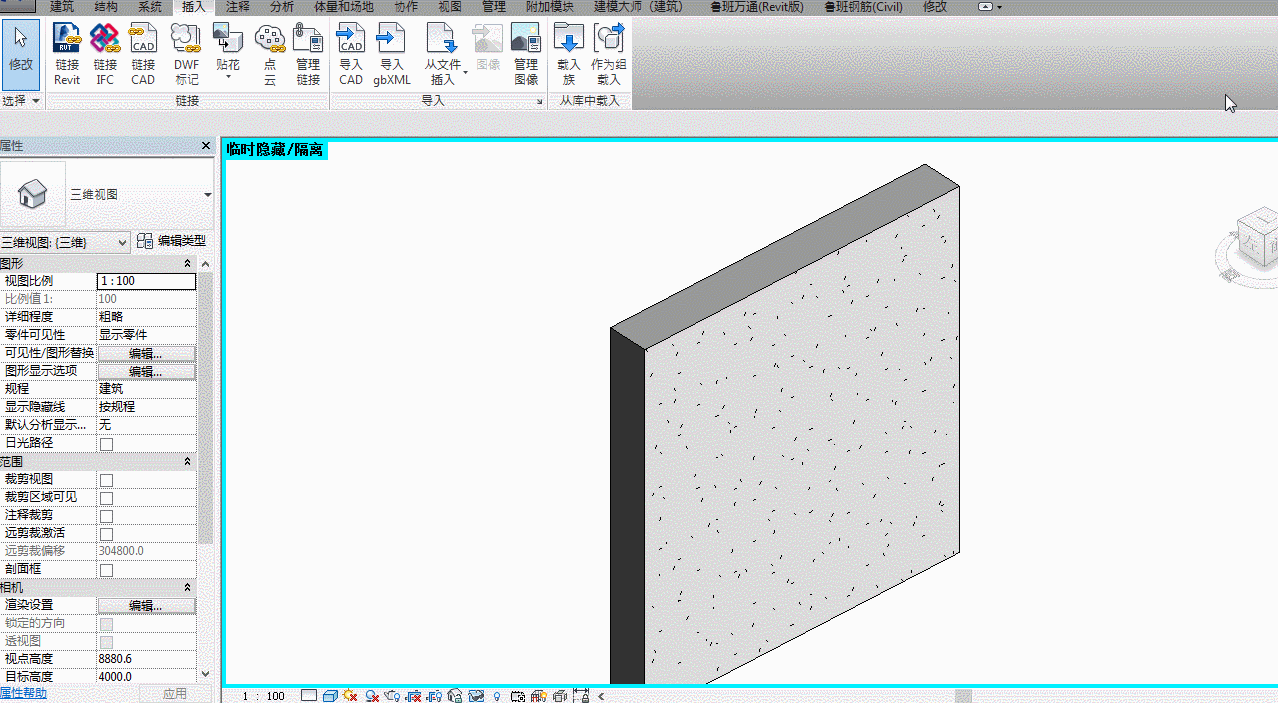Enable the 日光路径 checkbox
1278x703 pixels.
(106, 444)
